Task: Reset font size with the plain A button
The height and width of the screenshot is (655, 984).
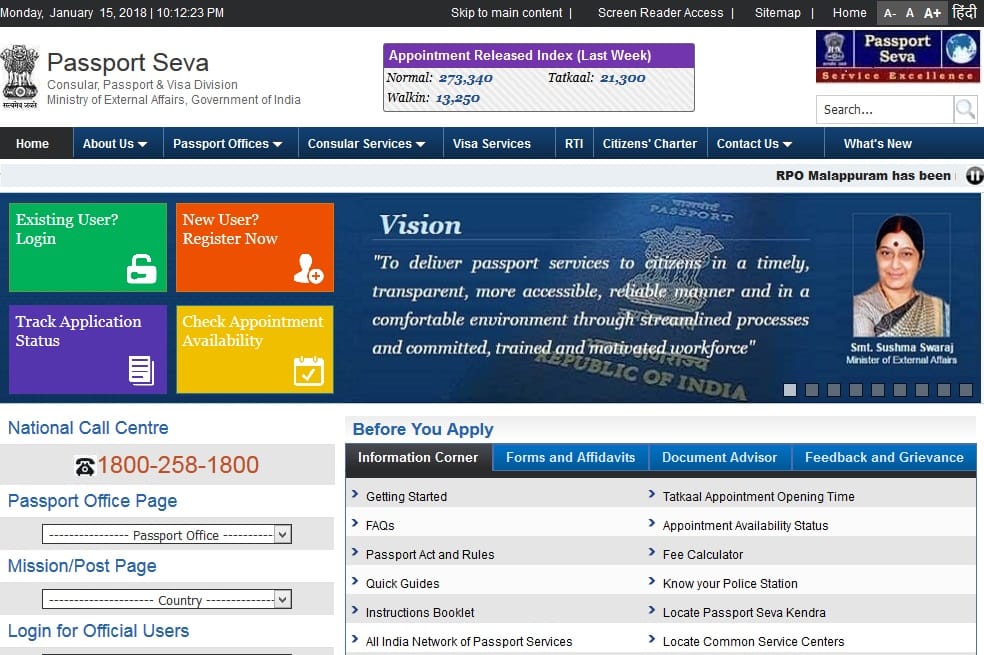Action: point(910,13)
